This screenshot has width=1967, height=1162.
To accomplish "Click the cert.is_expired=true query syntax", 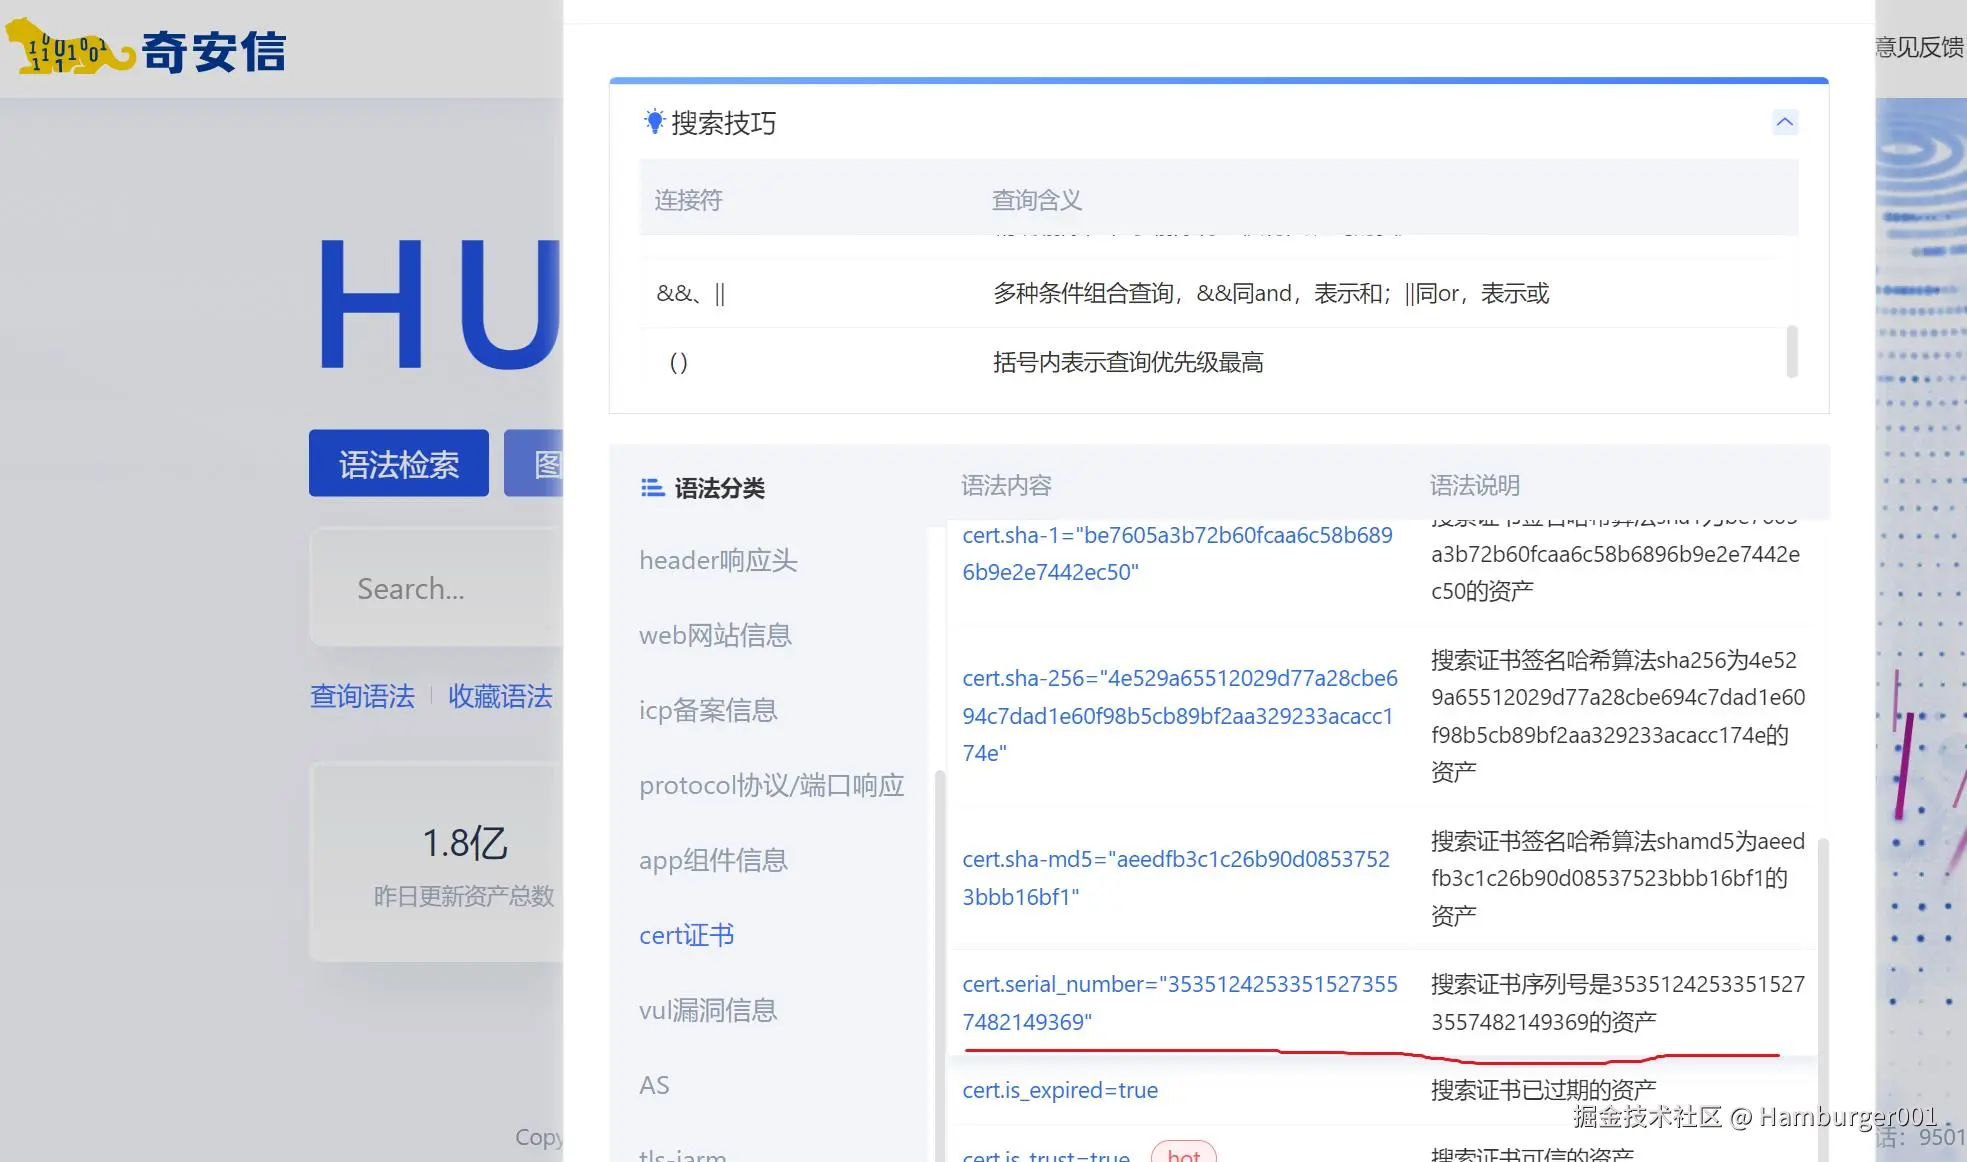I will (x=1060, y=1090).
